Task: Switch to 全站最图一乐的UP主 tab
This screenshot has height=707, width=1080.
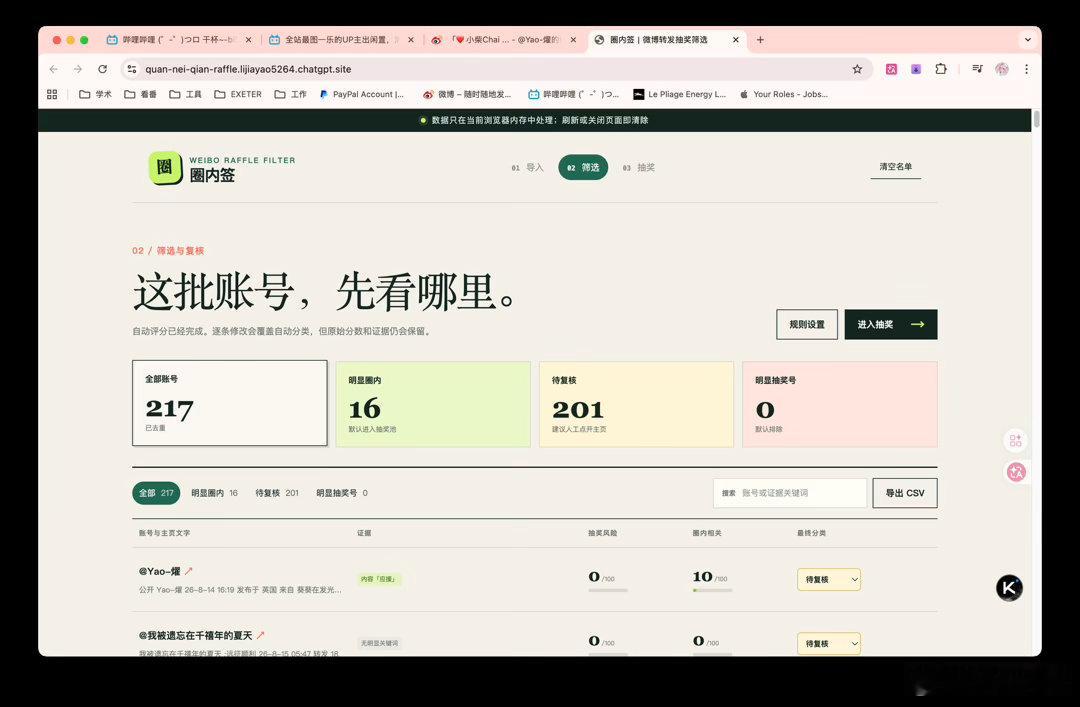Action: click(341, 40)
